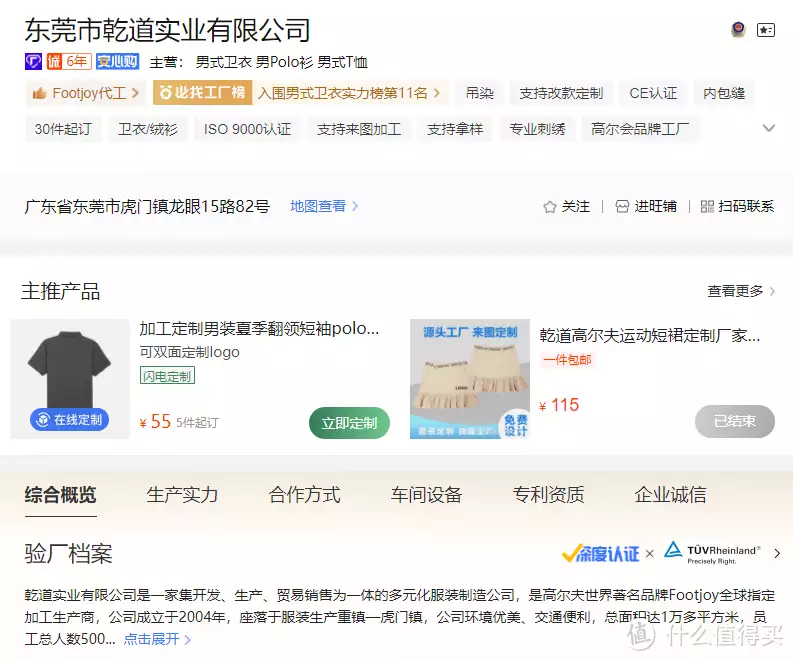Click the police badge icon near company title
793x661 pixels.
(738, 29)
